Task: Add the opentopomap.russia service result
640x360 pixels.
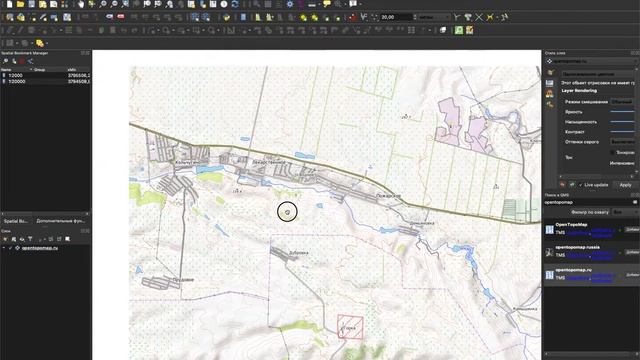Action: point(632,252)
